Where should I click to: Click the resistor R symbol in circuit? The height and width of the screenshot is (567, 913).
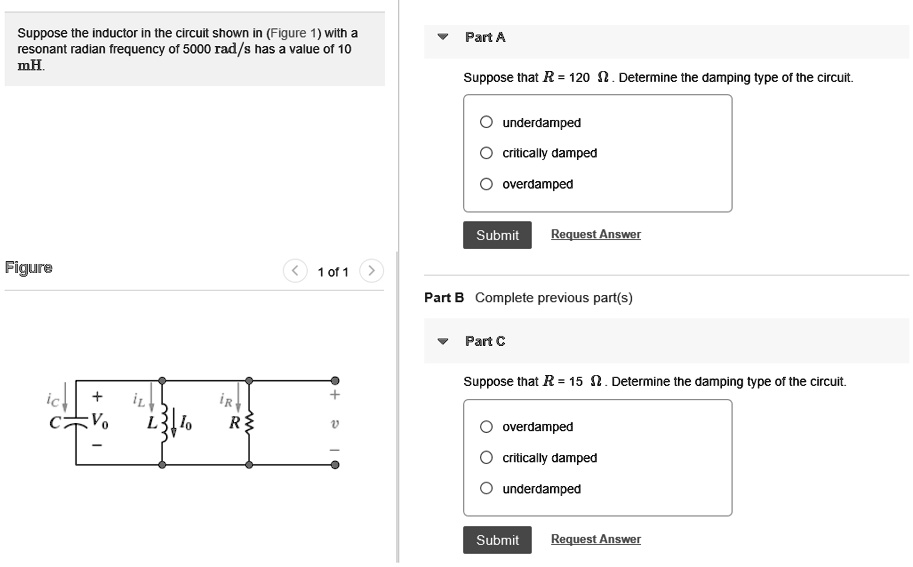[248, 422]
